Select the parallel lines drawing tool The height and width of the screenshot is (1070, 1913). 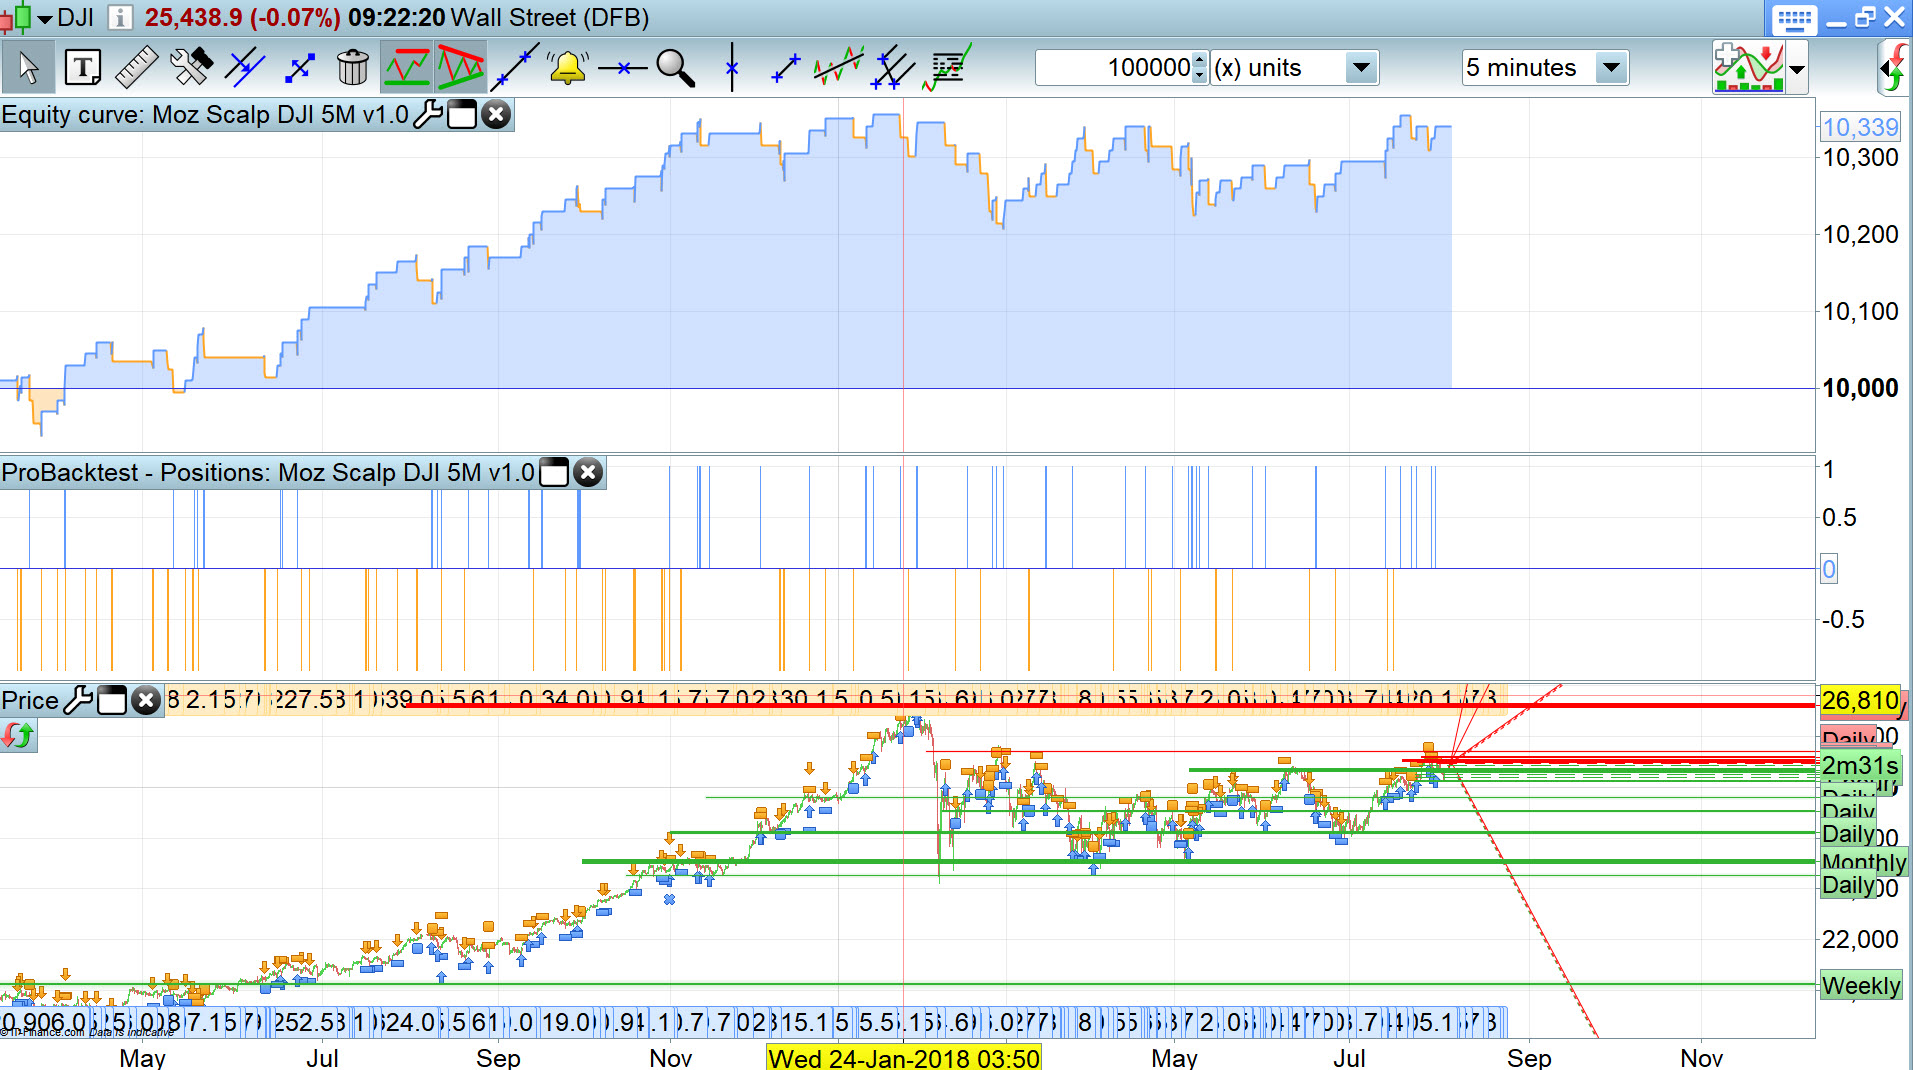coord(245,68)
